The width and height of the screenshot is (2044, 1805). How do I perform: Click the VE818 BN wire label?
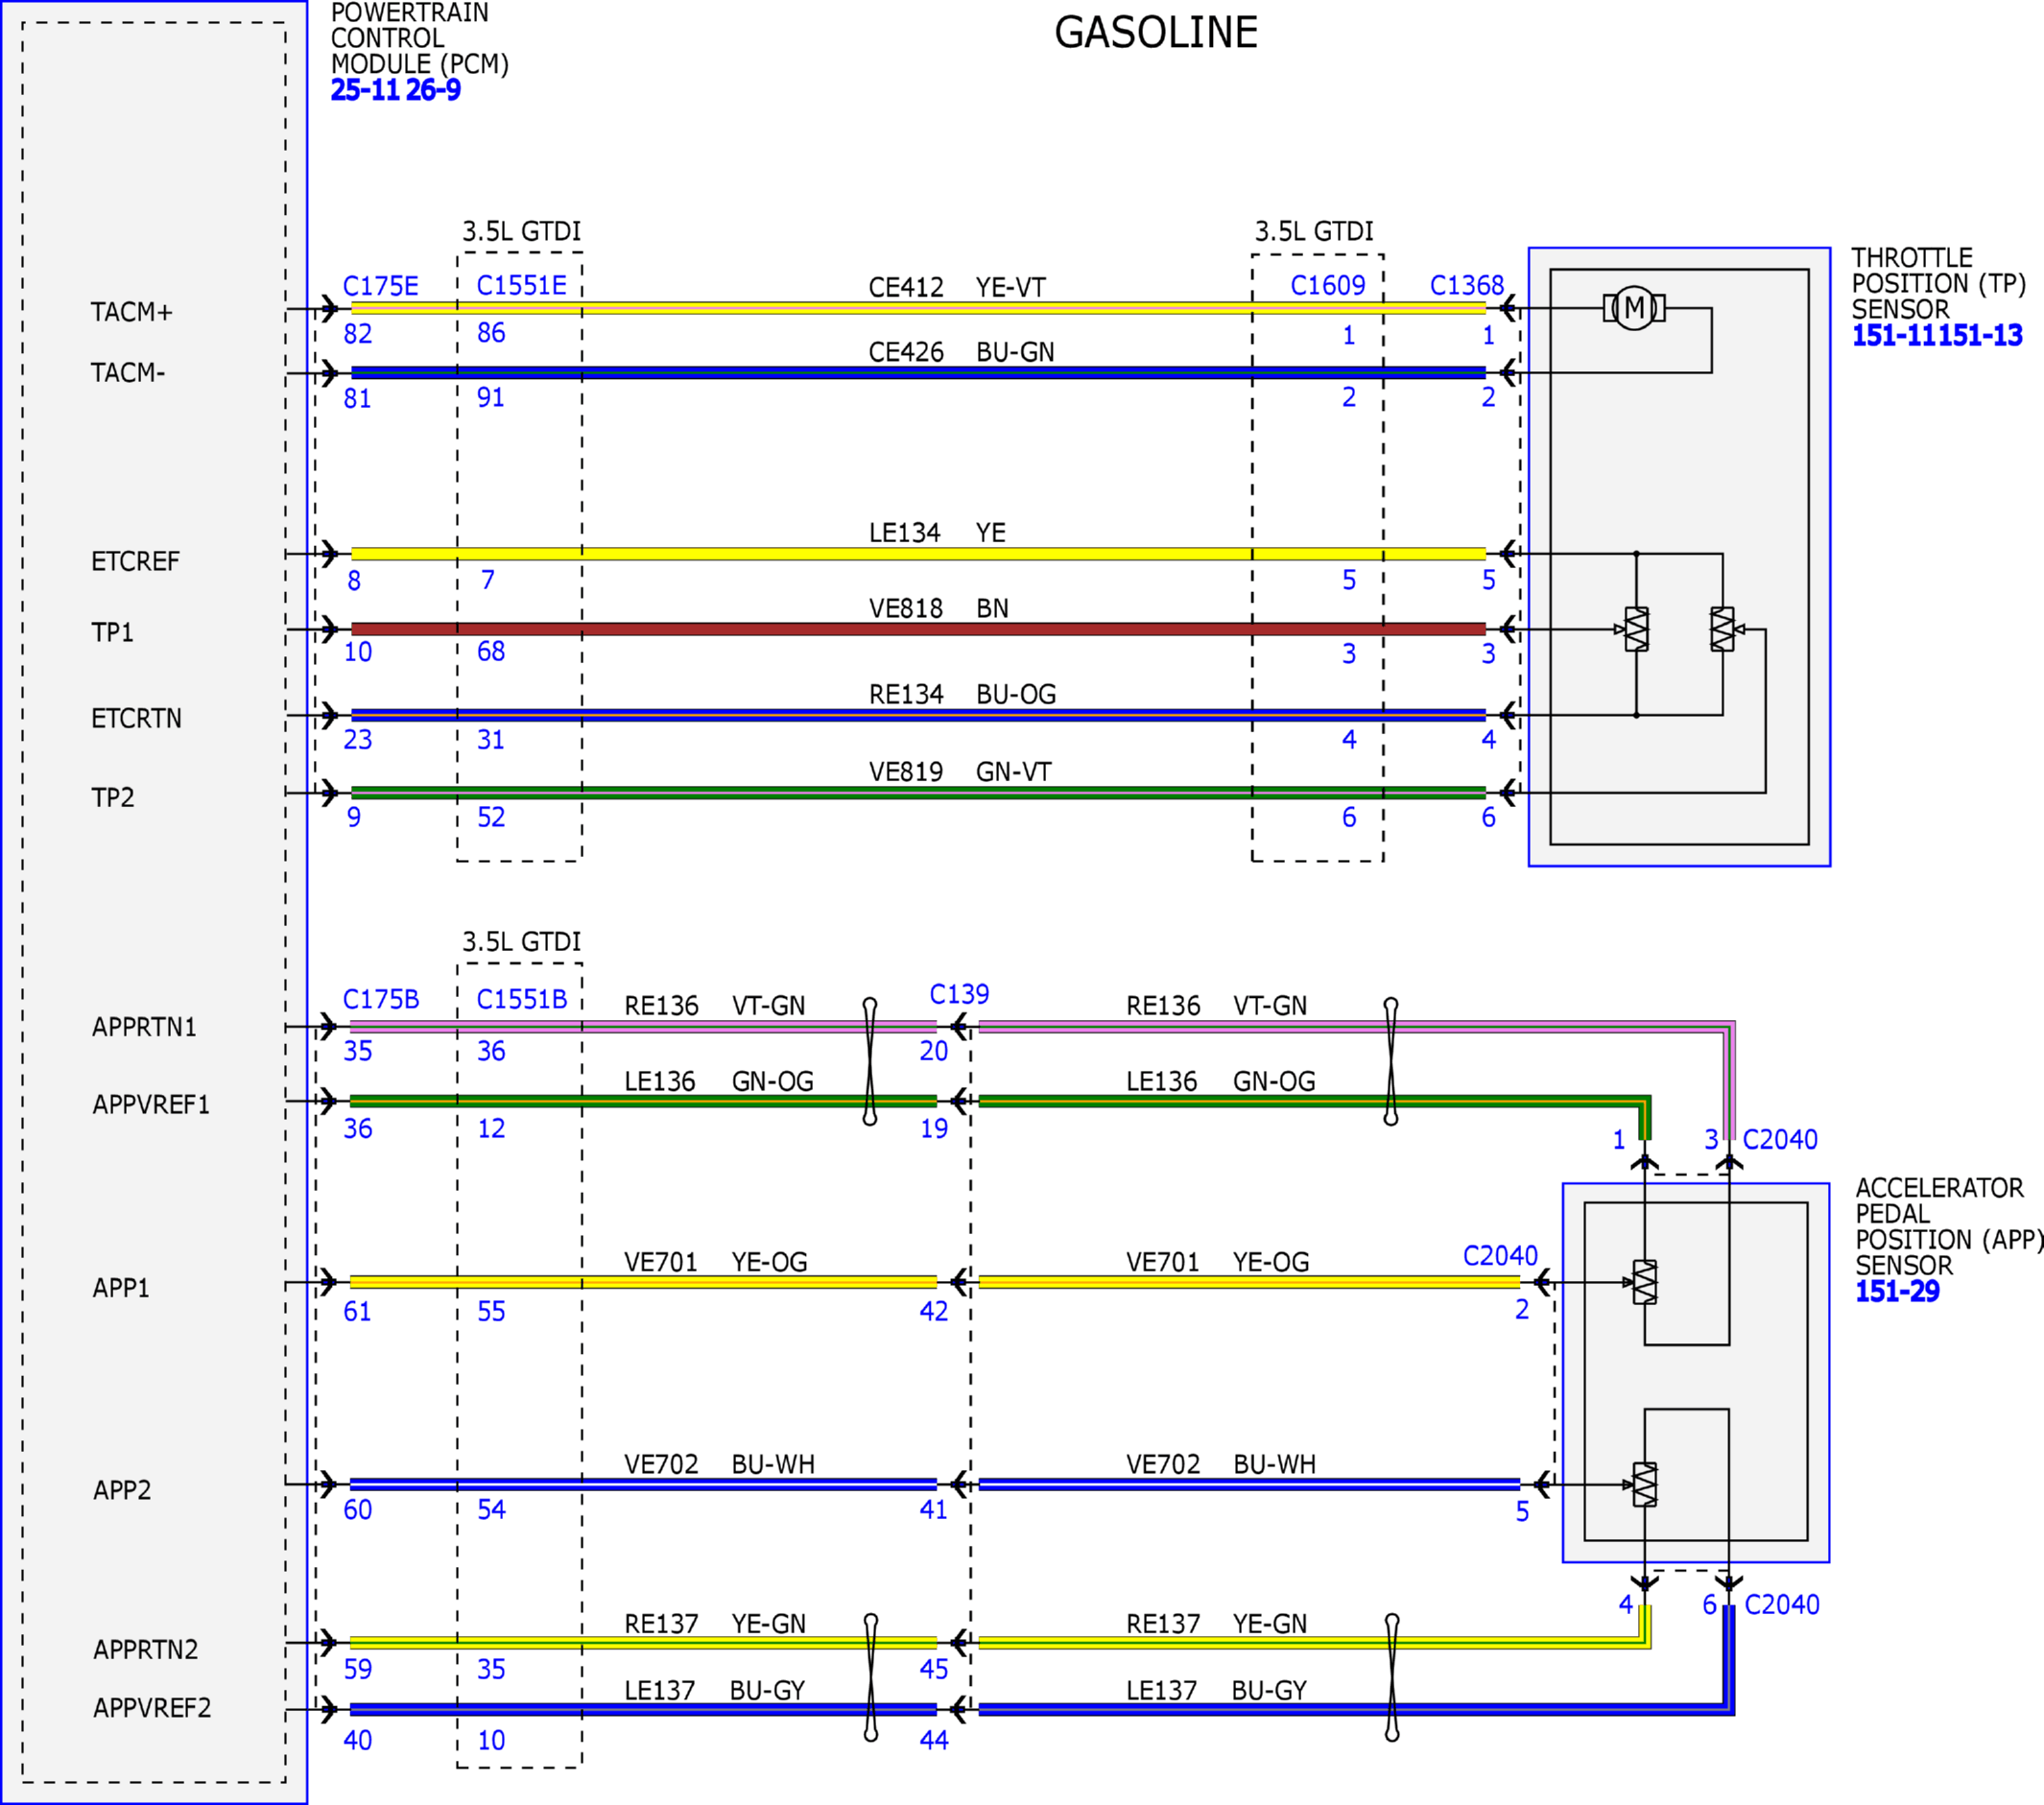click(x=938, y=608)
